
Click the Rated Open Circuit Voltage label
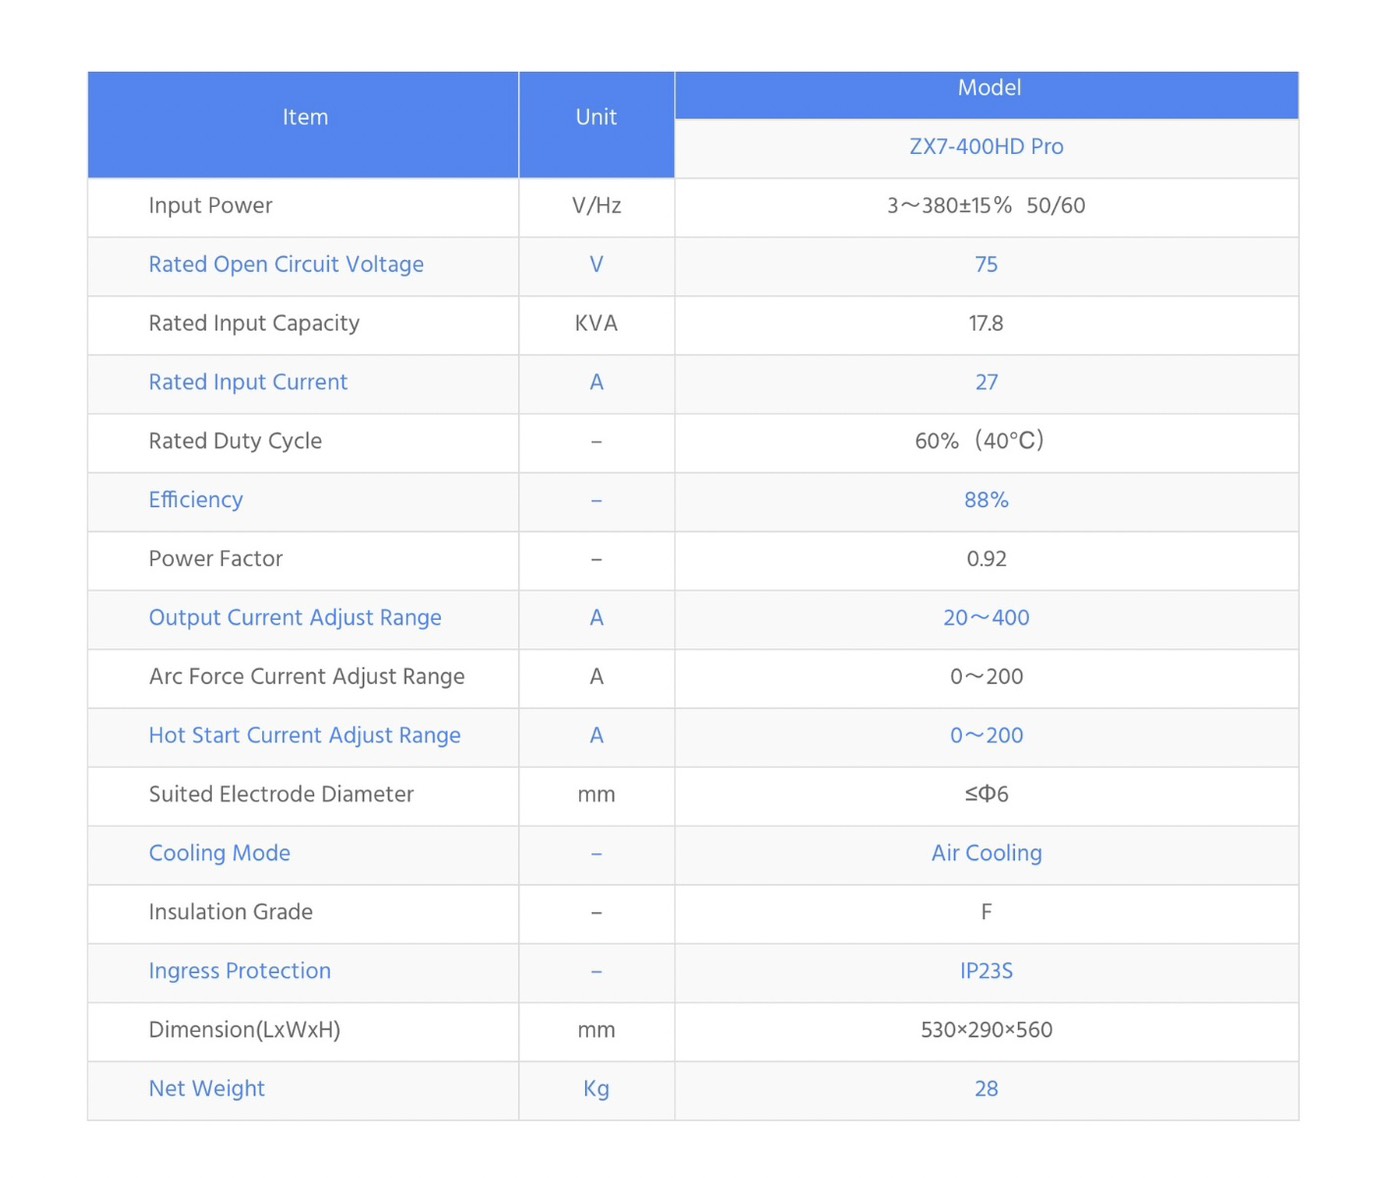tap(286, 265)
